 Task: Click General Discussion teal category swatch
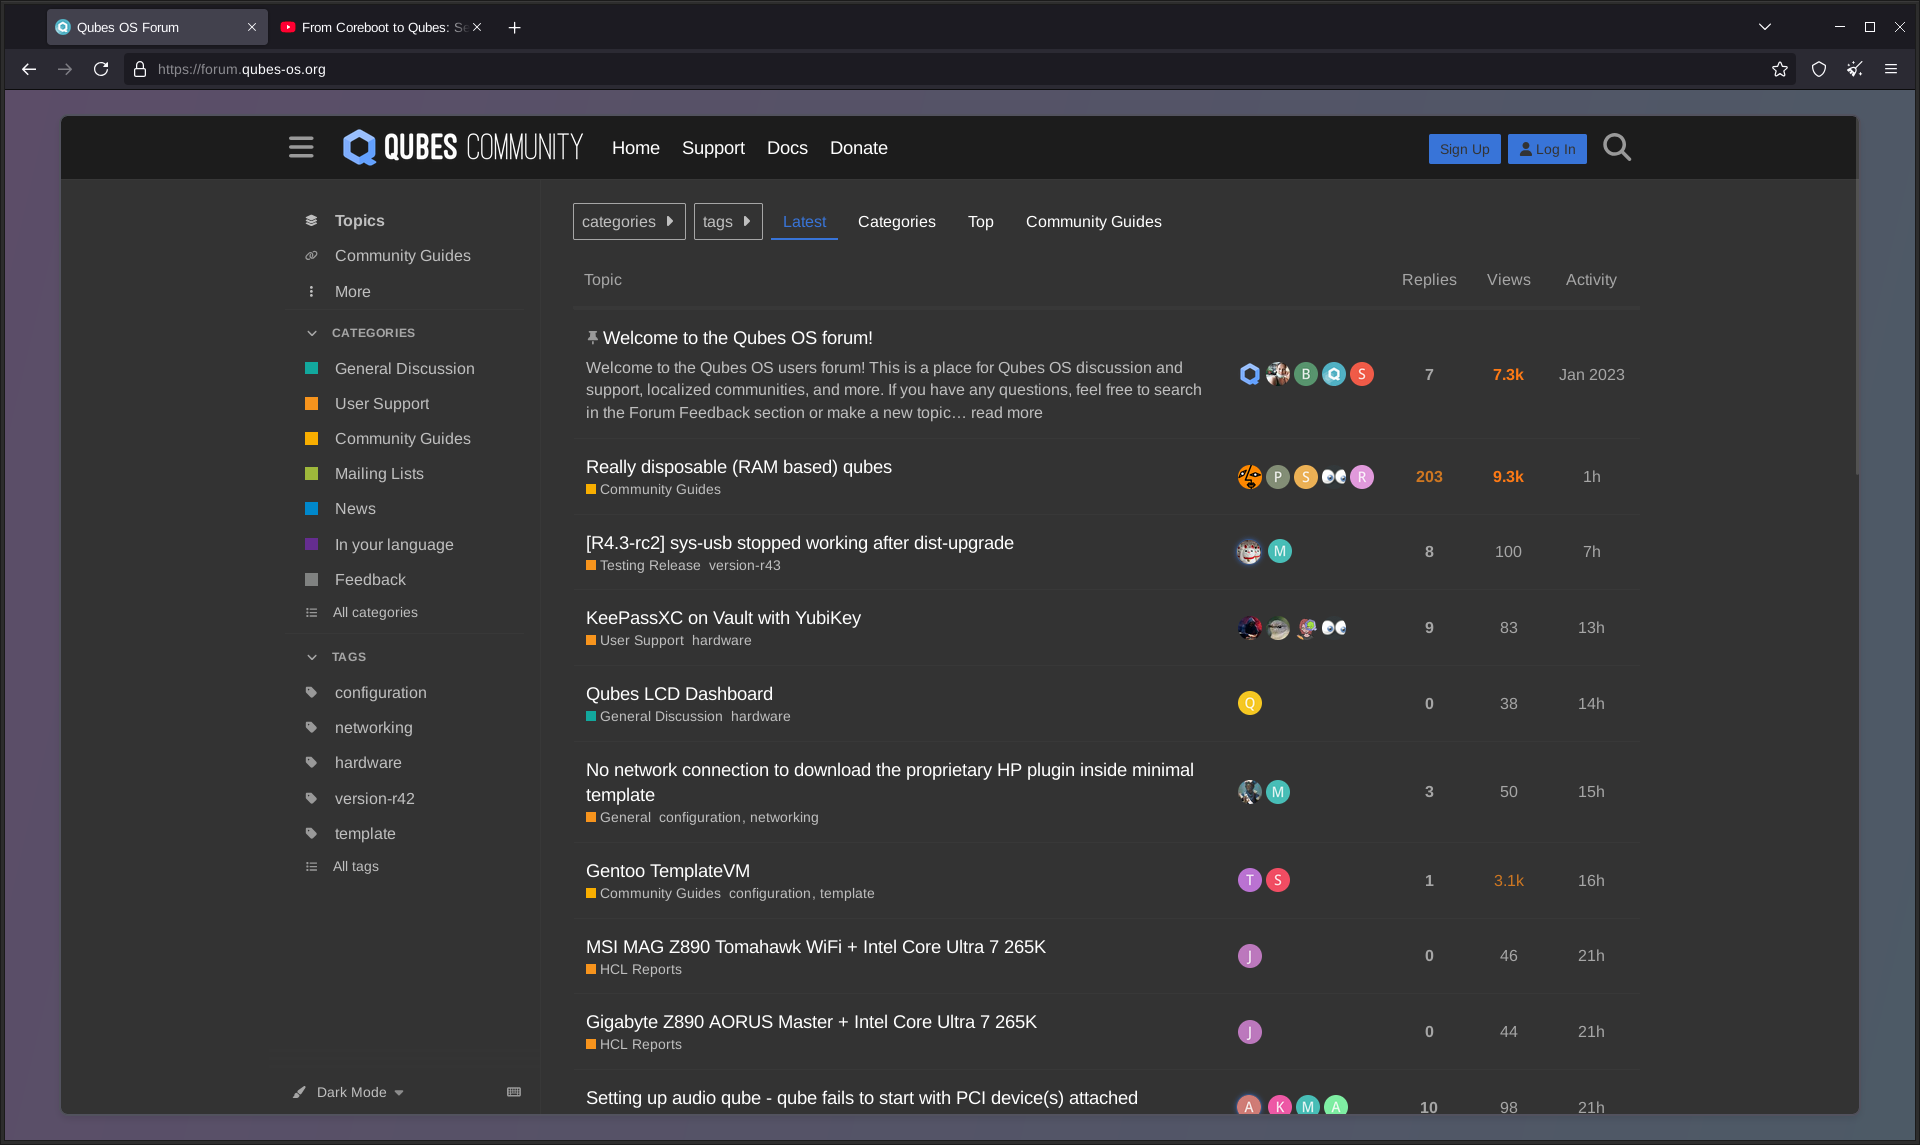point(312,368)
